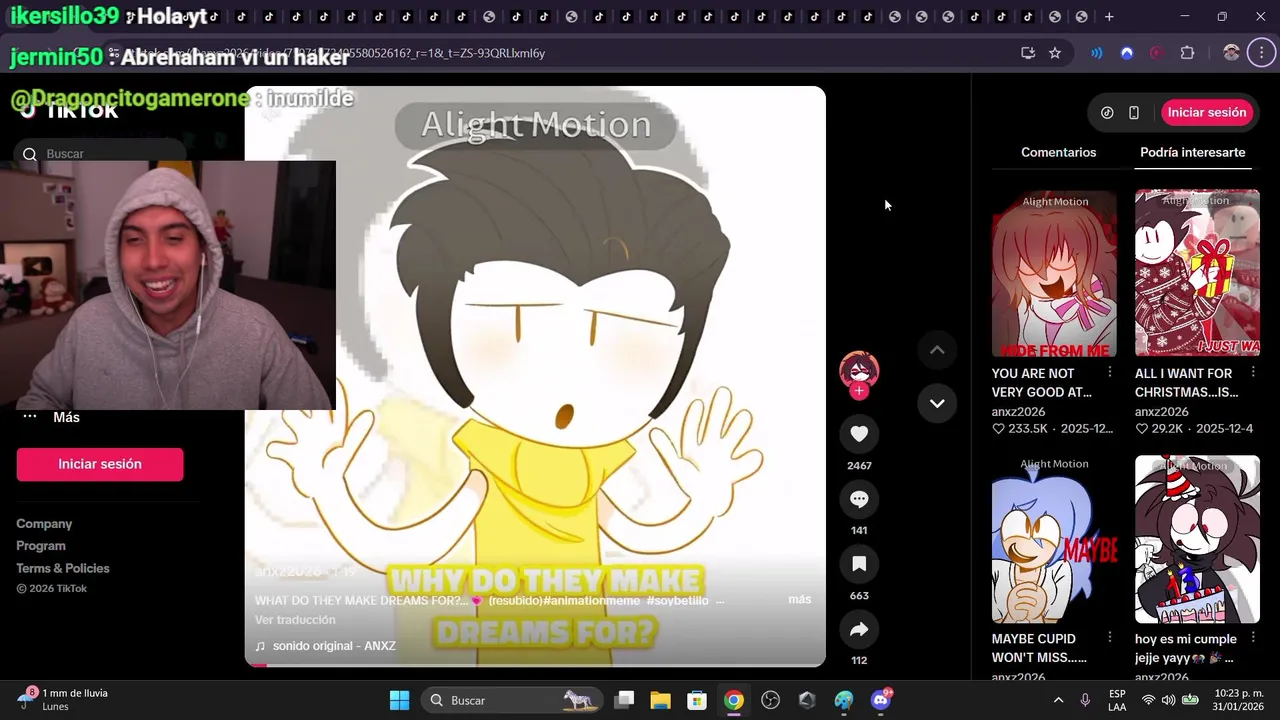
Task: Open Task View on the taskbar
Action: point(624,700)
